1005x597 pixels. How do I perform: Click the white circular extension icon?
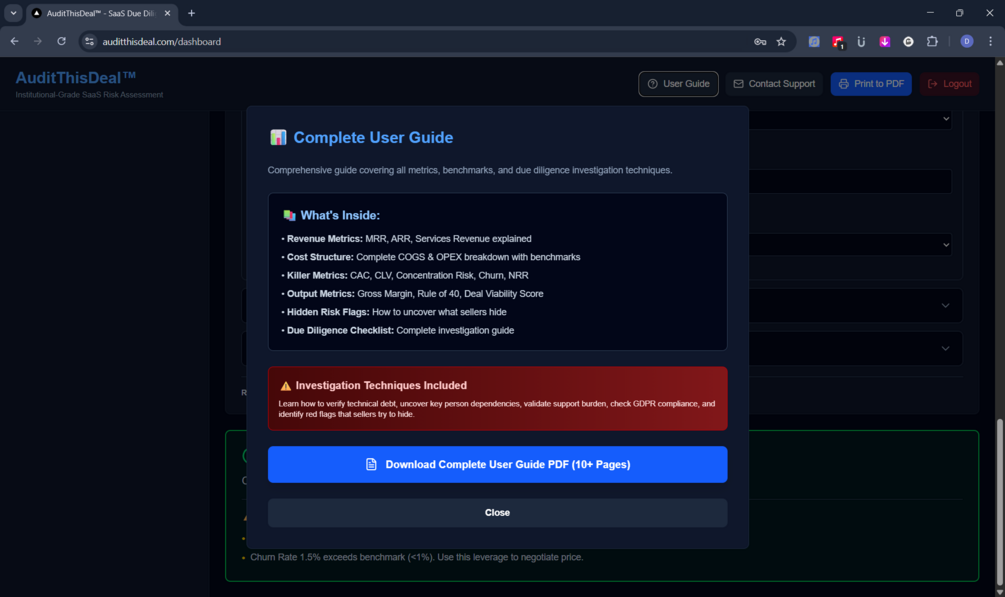(x=908, y=42)
